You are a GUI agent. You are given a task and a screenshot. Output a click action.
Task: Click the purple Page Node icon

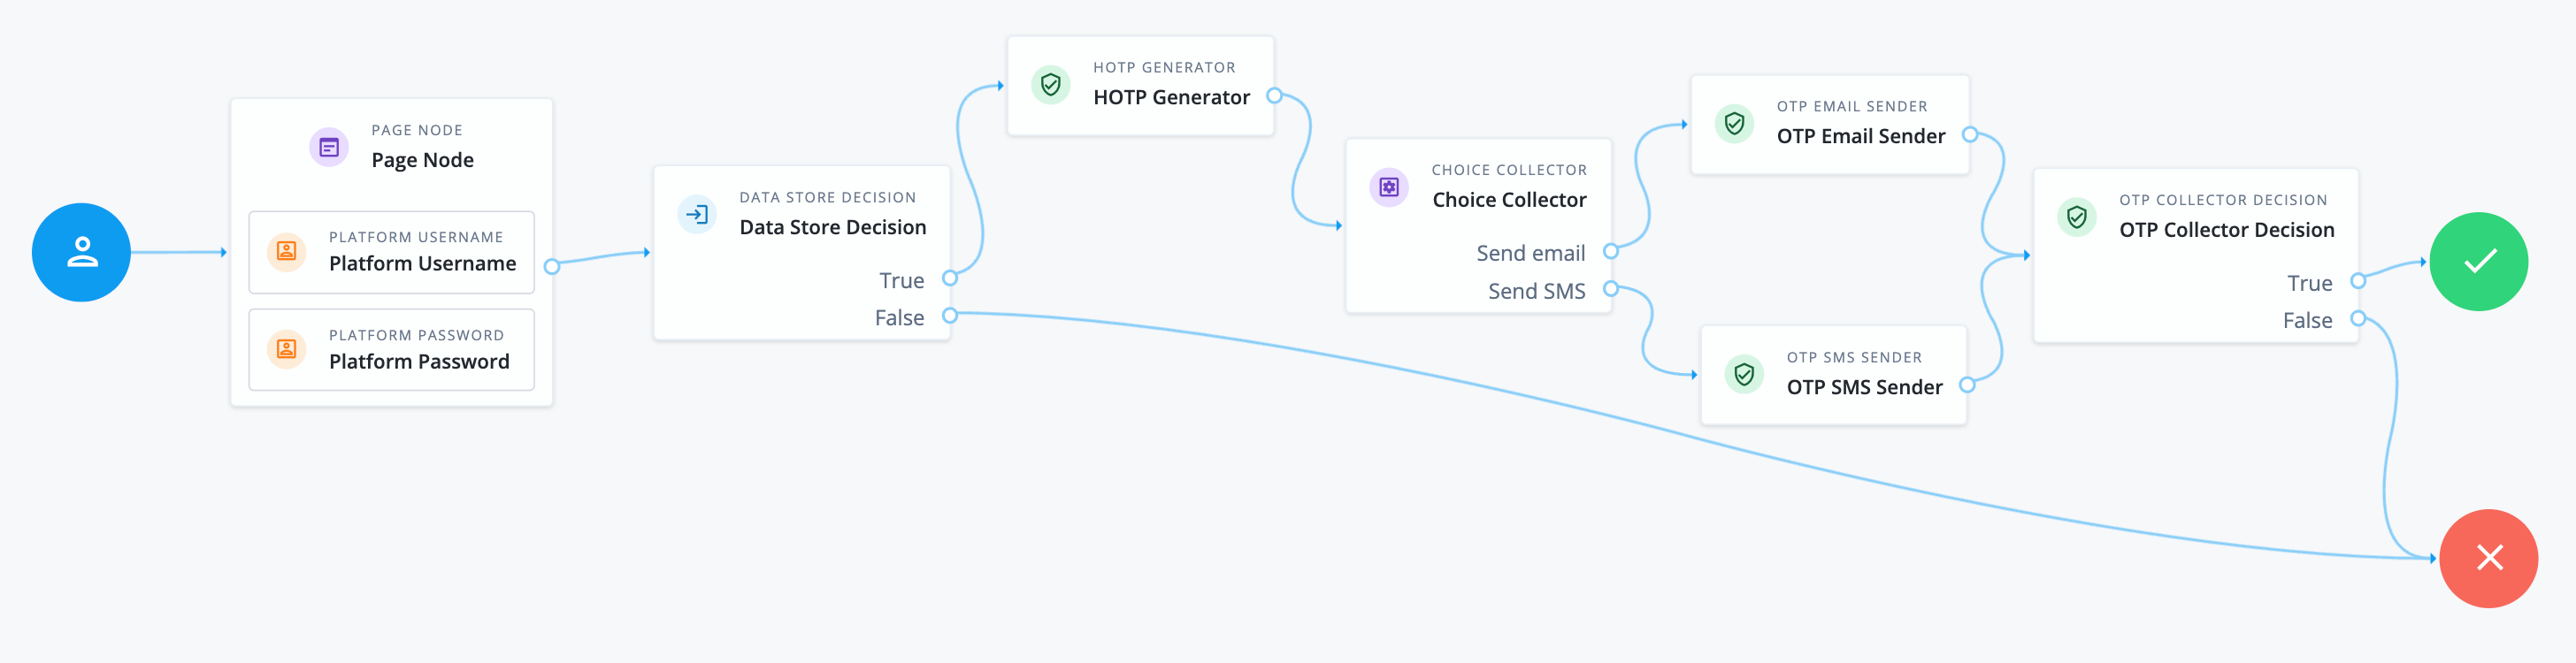click(x=329, y=148)
